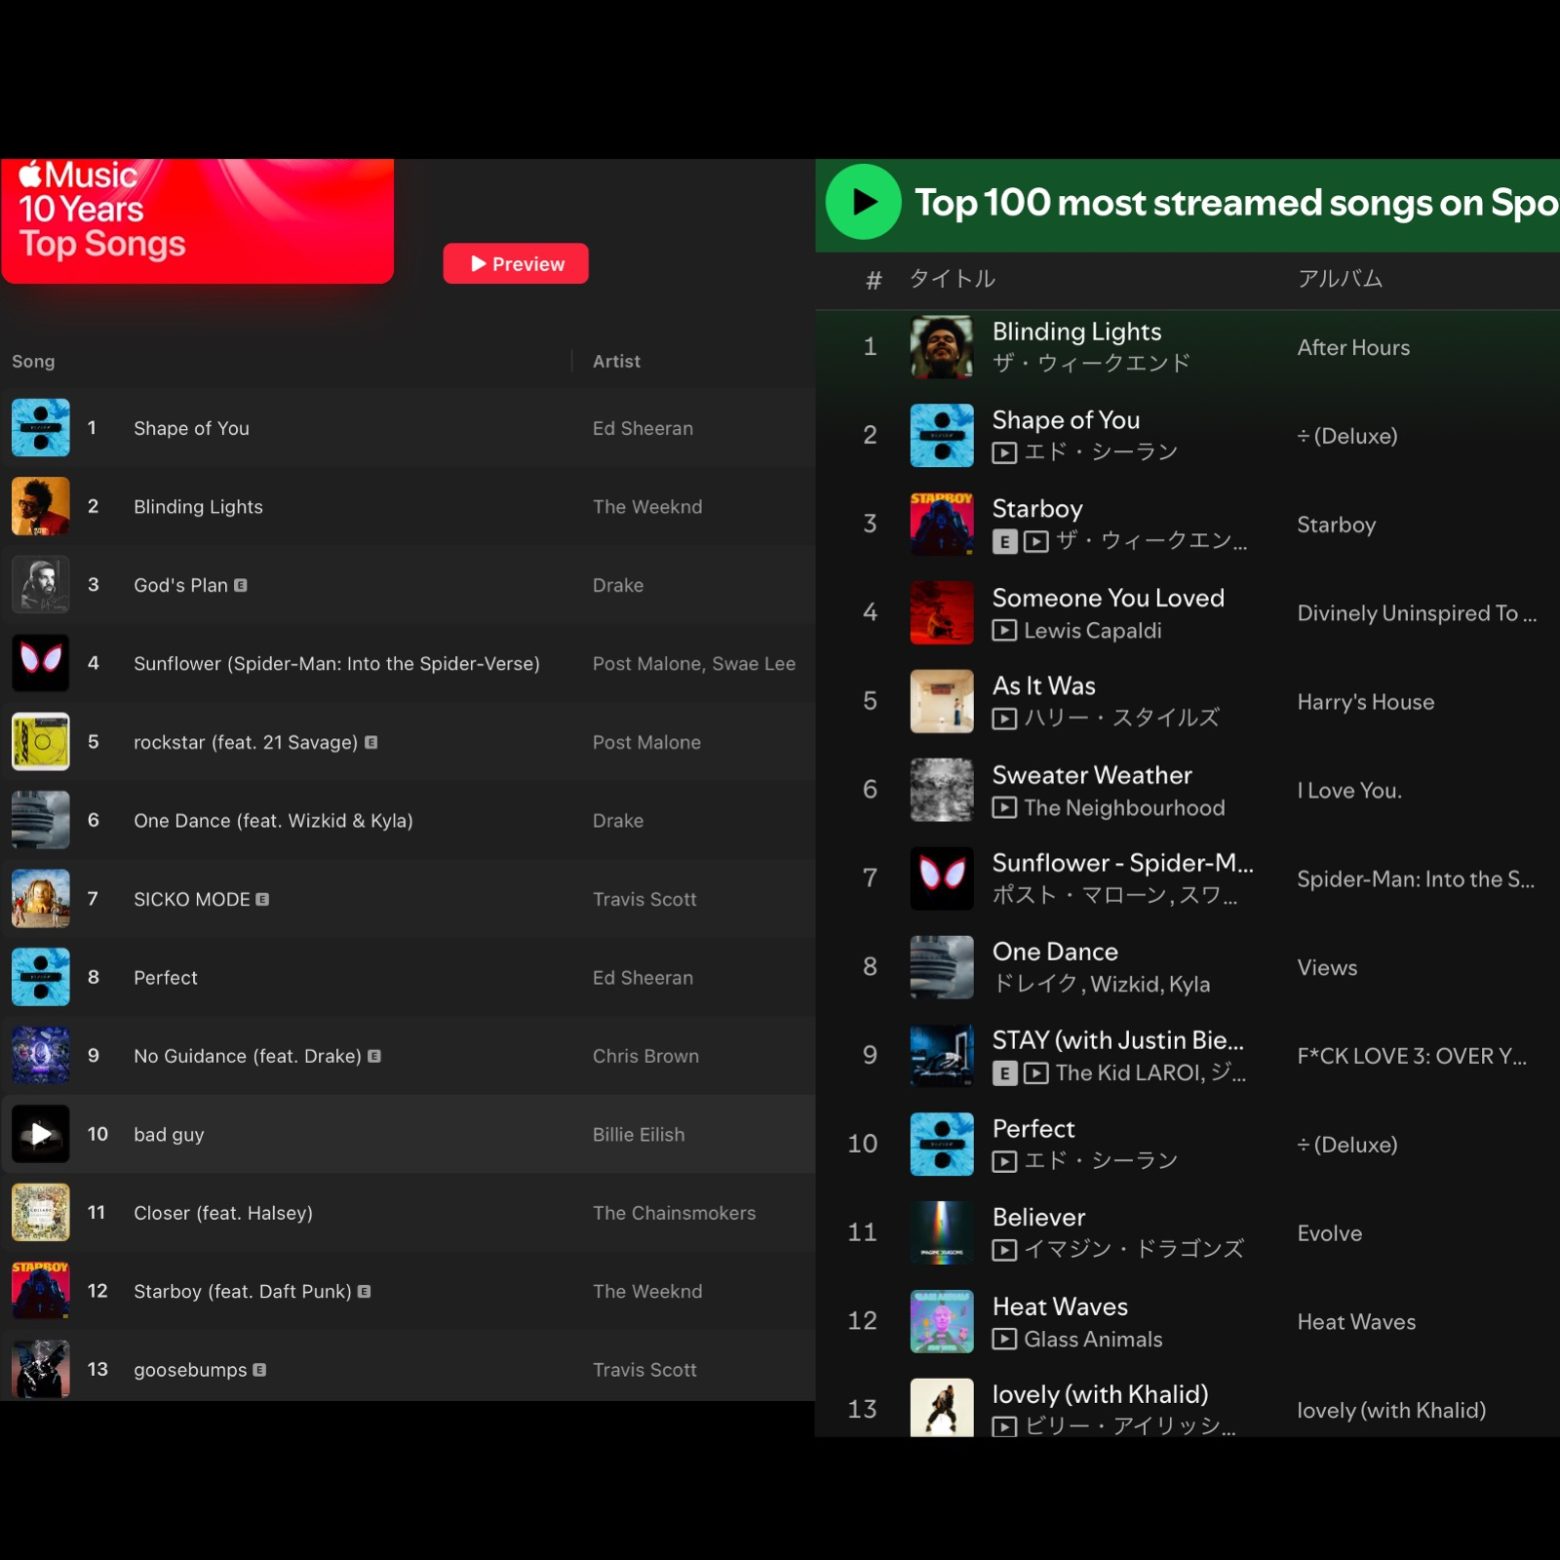
Task: Click the タイトル column header
Action: pyautogui.click(x=952, y=279)
